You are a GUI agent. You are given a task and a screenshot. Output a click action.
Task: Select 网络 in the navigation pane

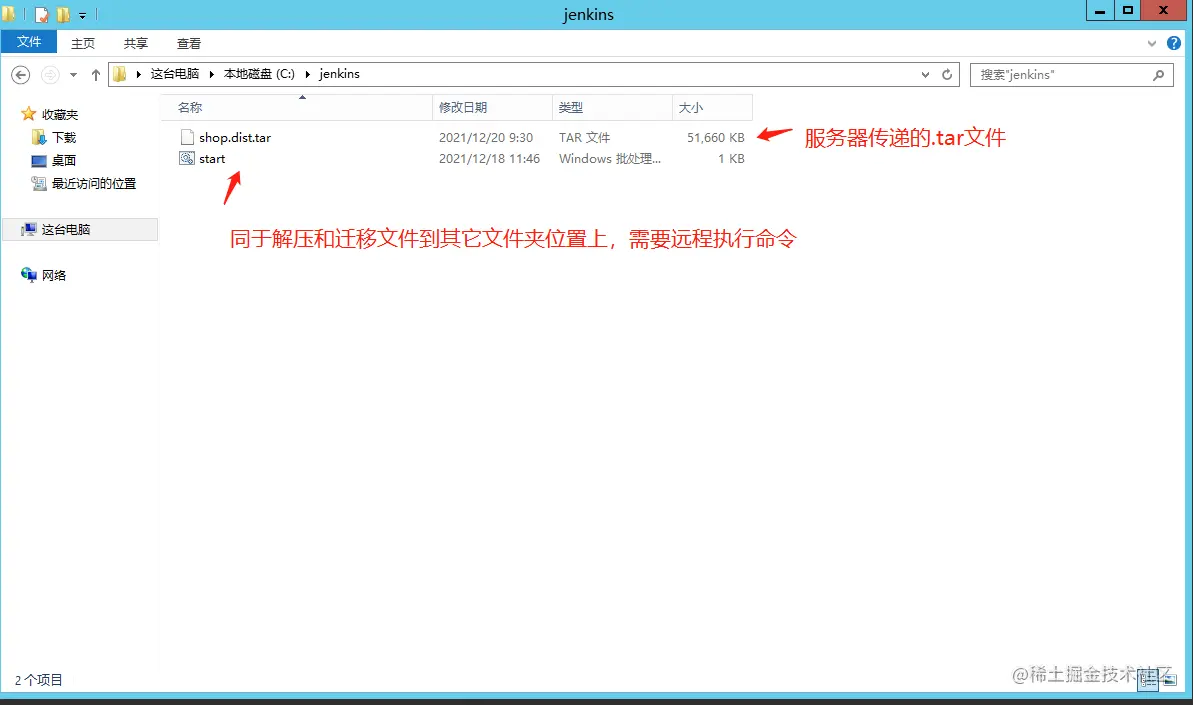click(53, 275)
